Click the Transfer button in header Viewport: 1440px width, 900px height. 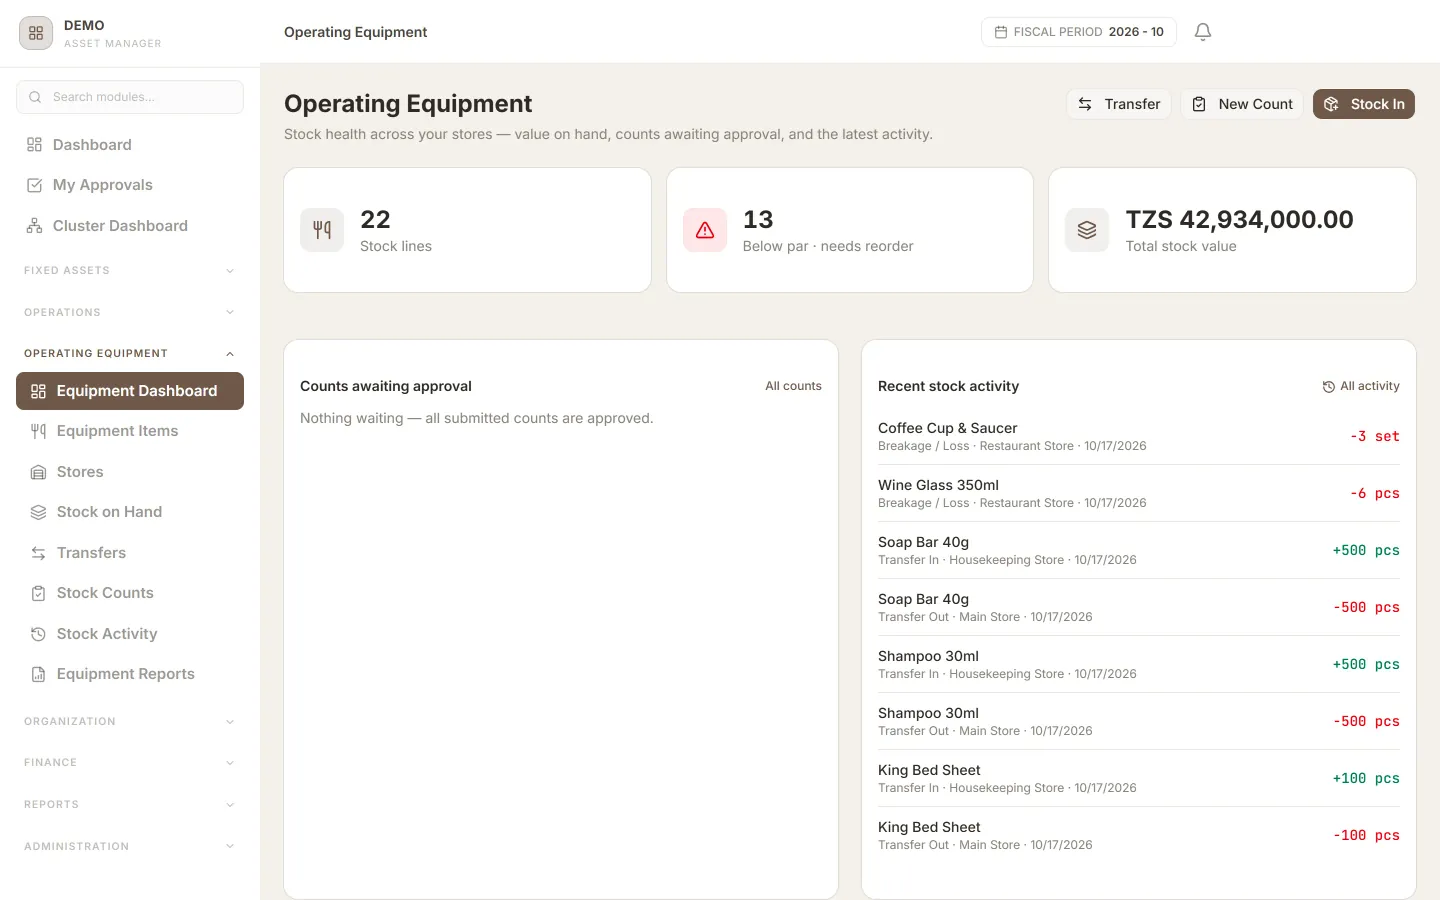point(1119,104)
